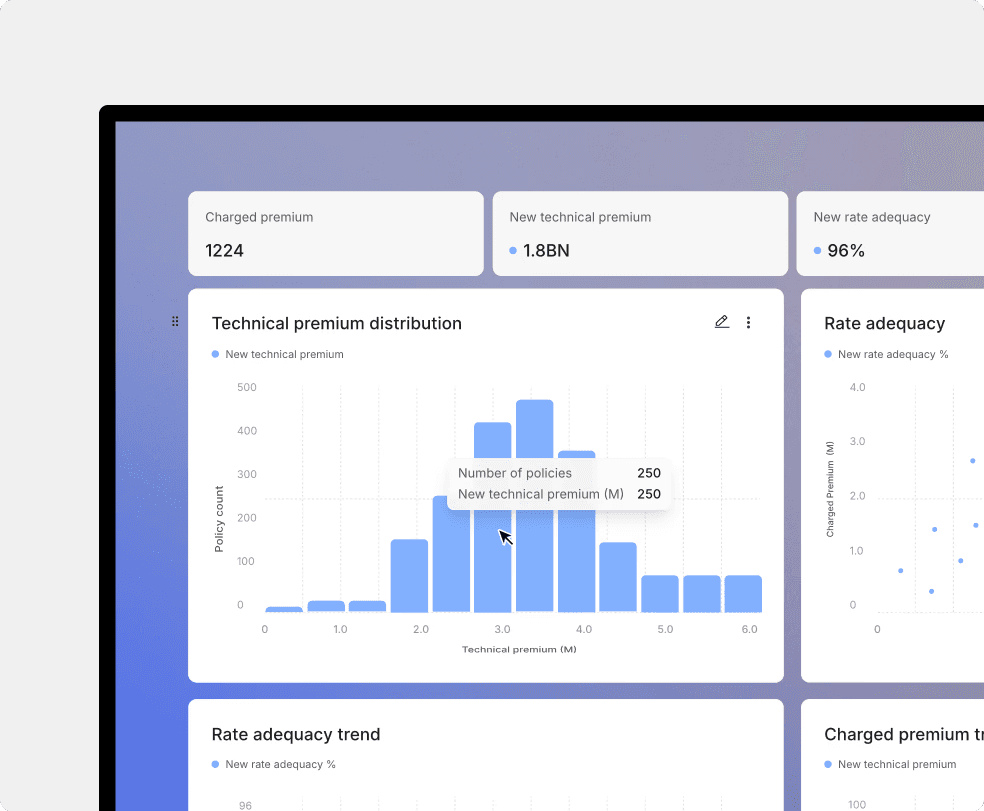Image resolution: width=984 pixels, height=811 pixels.
Task: Click the blue dot beside 1.8BN
Action: (x=513, y=250)
